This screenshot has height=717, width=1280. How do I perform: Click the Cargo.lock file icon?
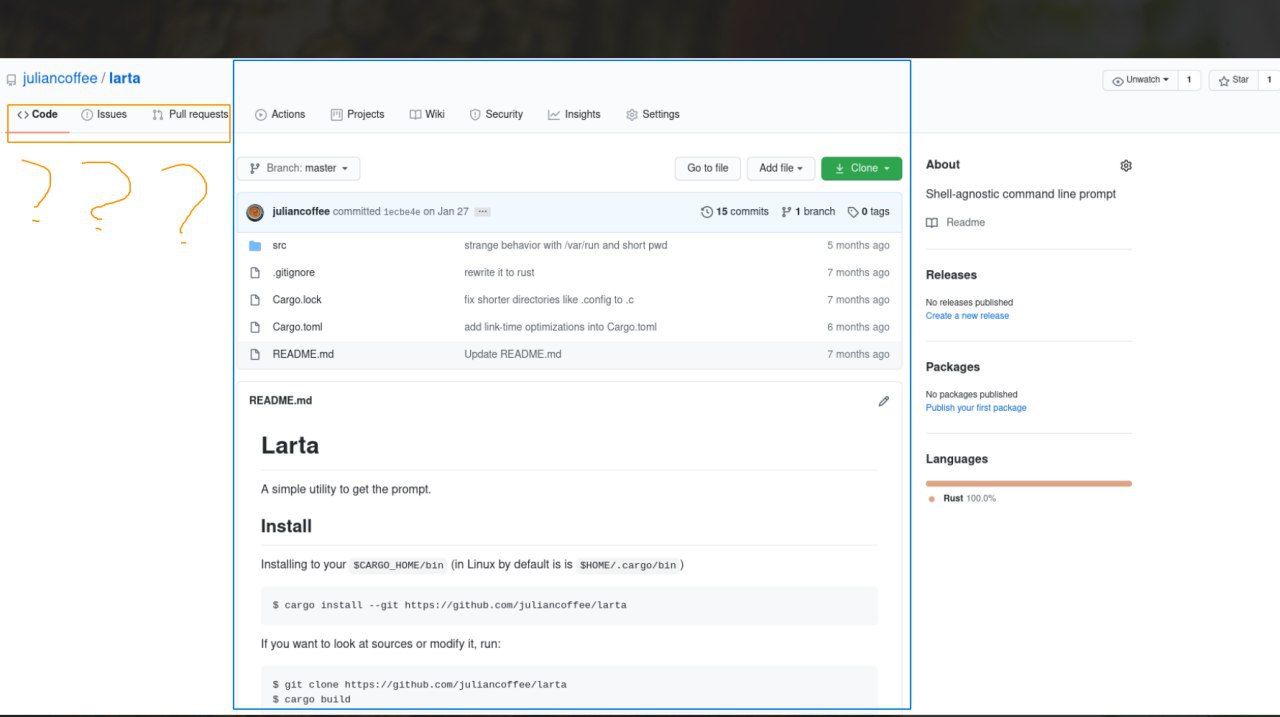254,299
